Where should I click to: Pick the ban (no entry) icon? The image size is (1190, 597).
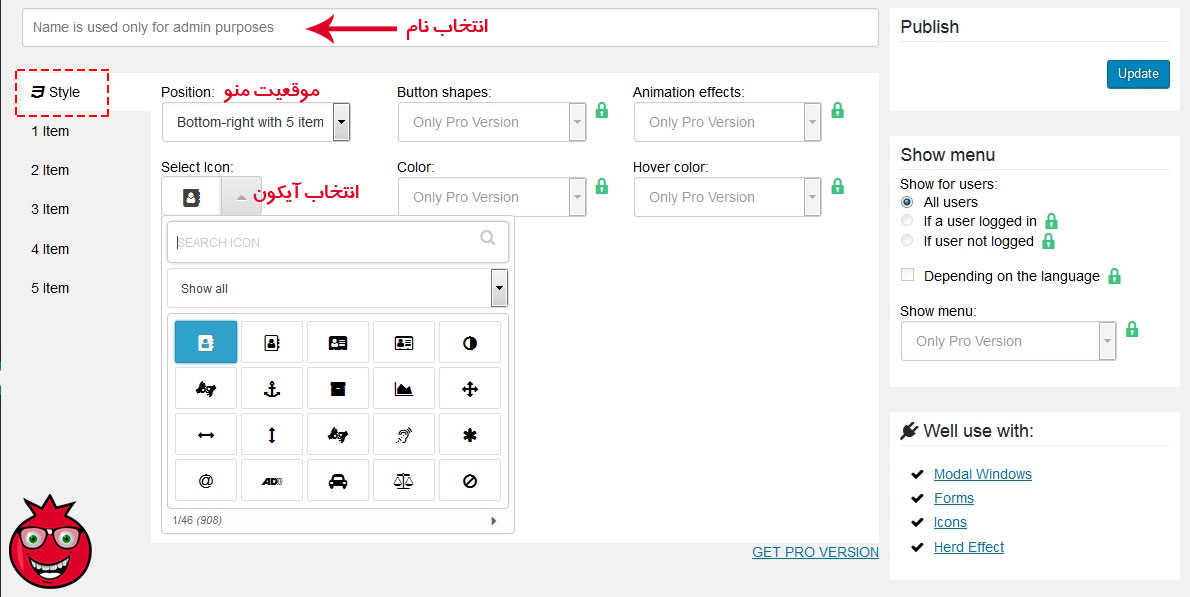(470, 479)
